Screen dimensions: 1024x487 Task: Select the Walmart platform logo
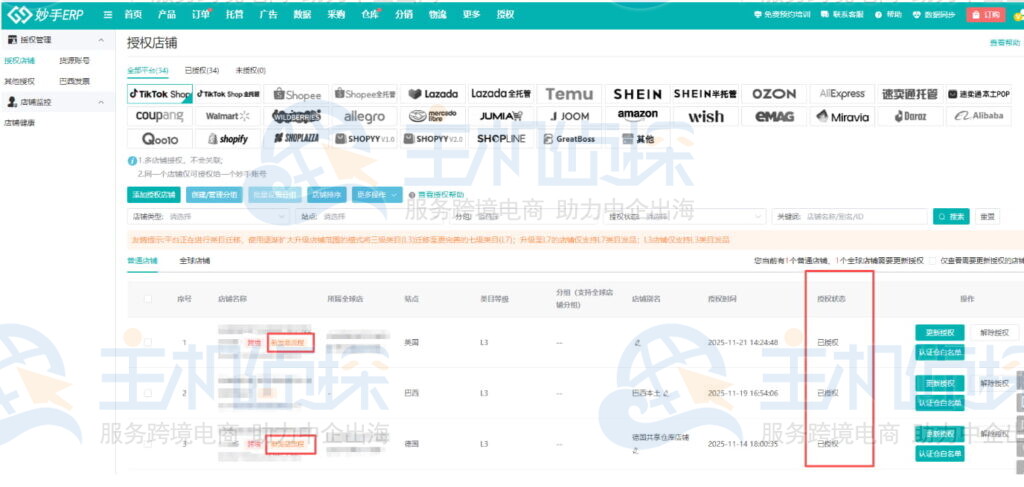(228, 116)
